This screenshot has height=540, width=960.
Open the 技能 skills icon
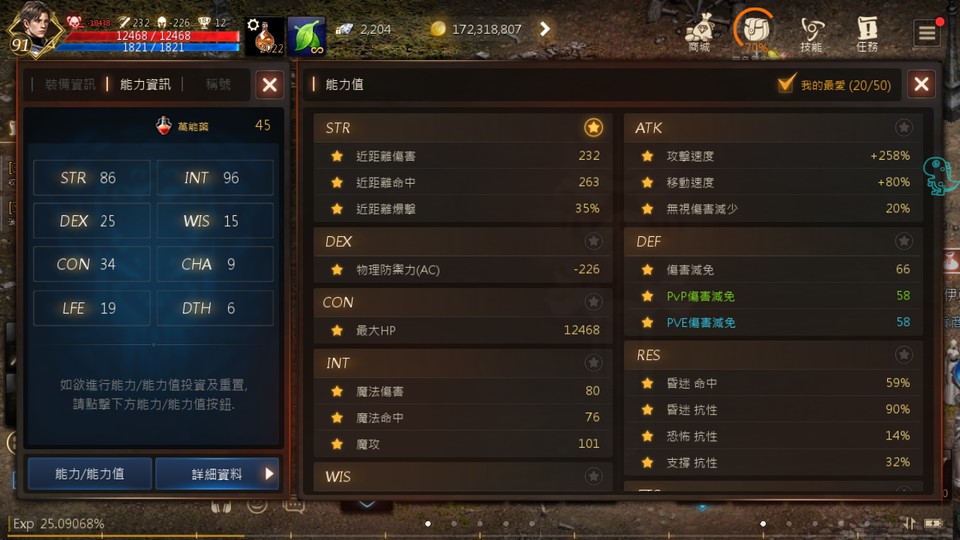[x=811, y=34]
